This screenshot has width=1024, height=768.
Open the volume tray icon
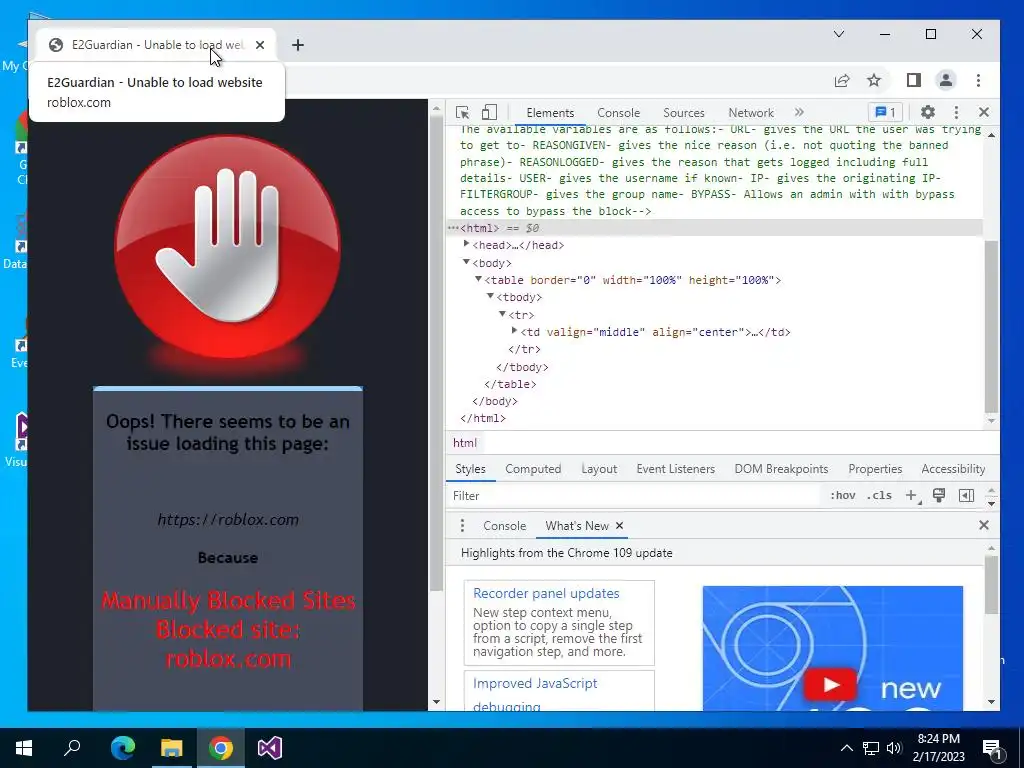pyautogui.click(x=894, y=748)
